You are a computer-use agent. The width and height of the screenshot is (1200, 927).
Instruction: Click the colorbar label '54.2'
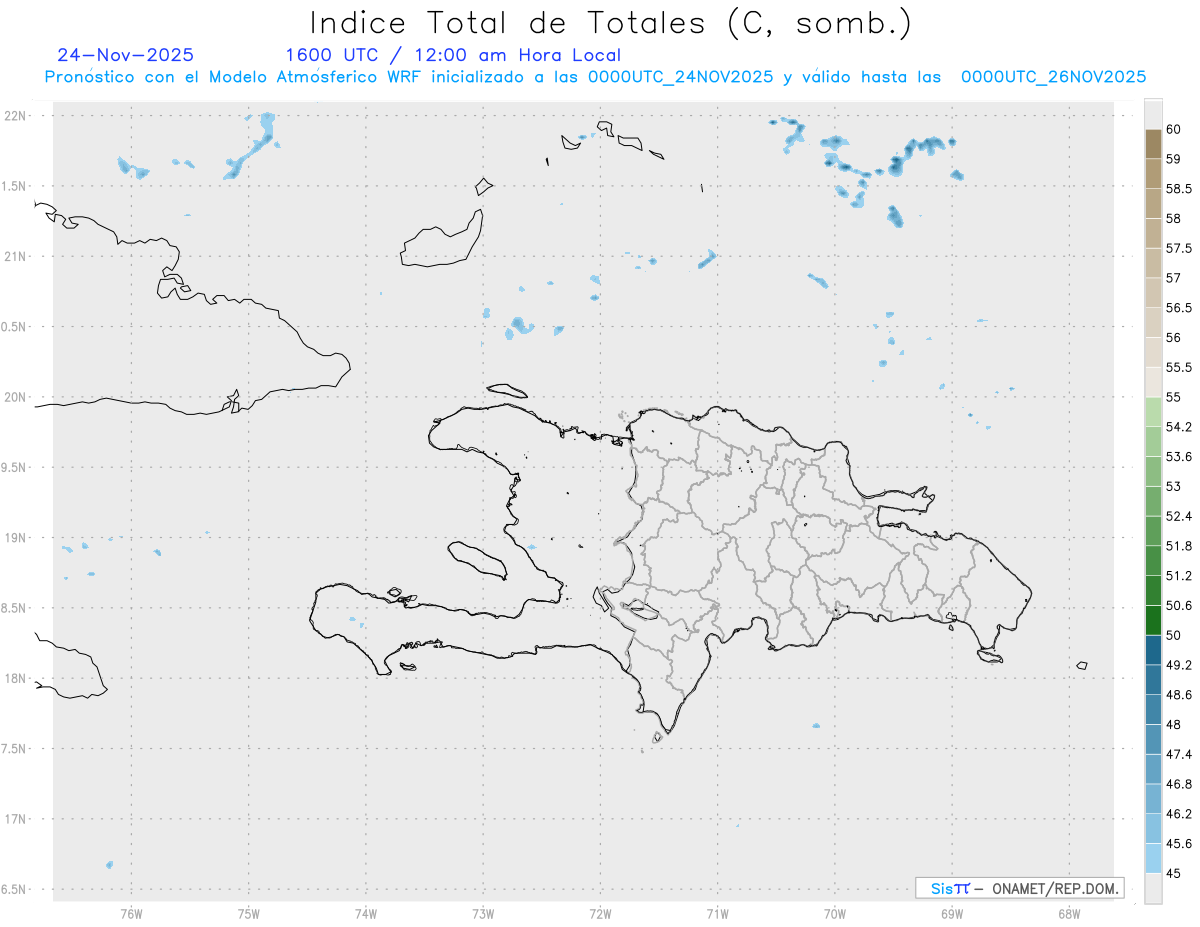(1179, 427)
